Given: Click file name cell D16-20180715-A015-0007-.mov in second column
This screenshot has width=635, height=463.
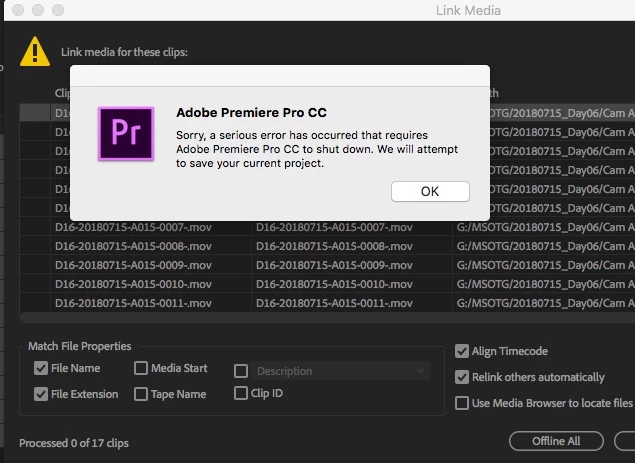Looking at the screenshot, I should pos(335,227).
